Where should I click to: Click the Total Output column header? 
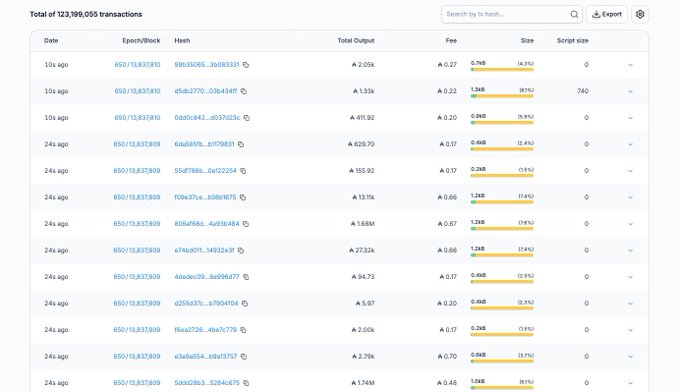356,40
